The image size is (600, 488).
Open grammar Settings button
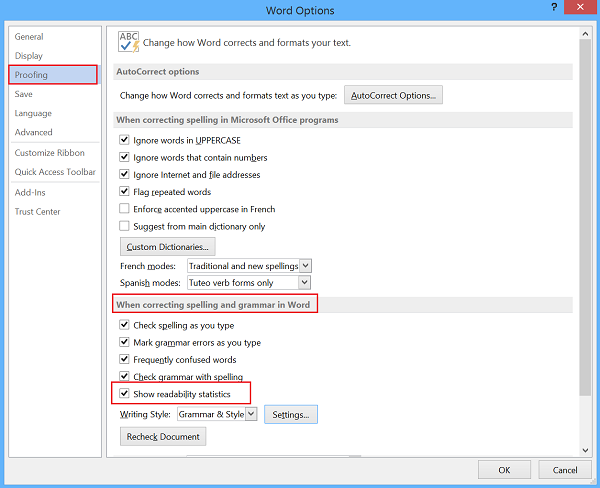point(291,415)
